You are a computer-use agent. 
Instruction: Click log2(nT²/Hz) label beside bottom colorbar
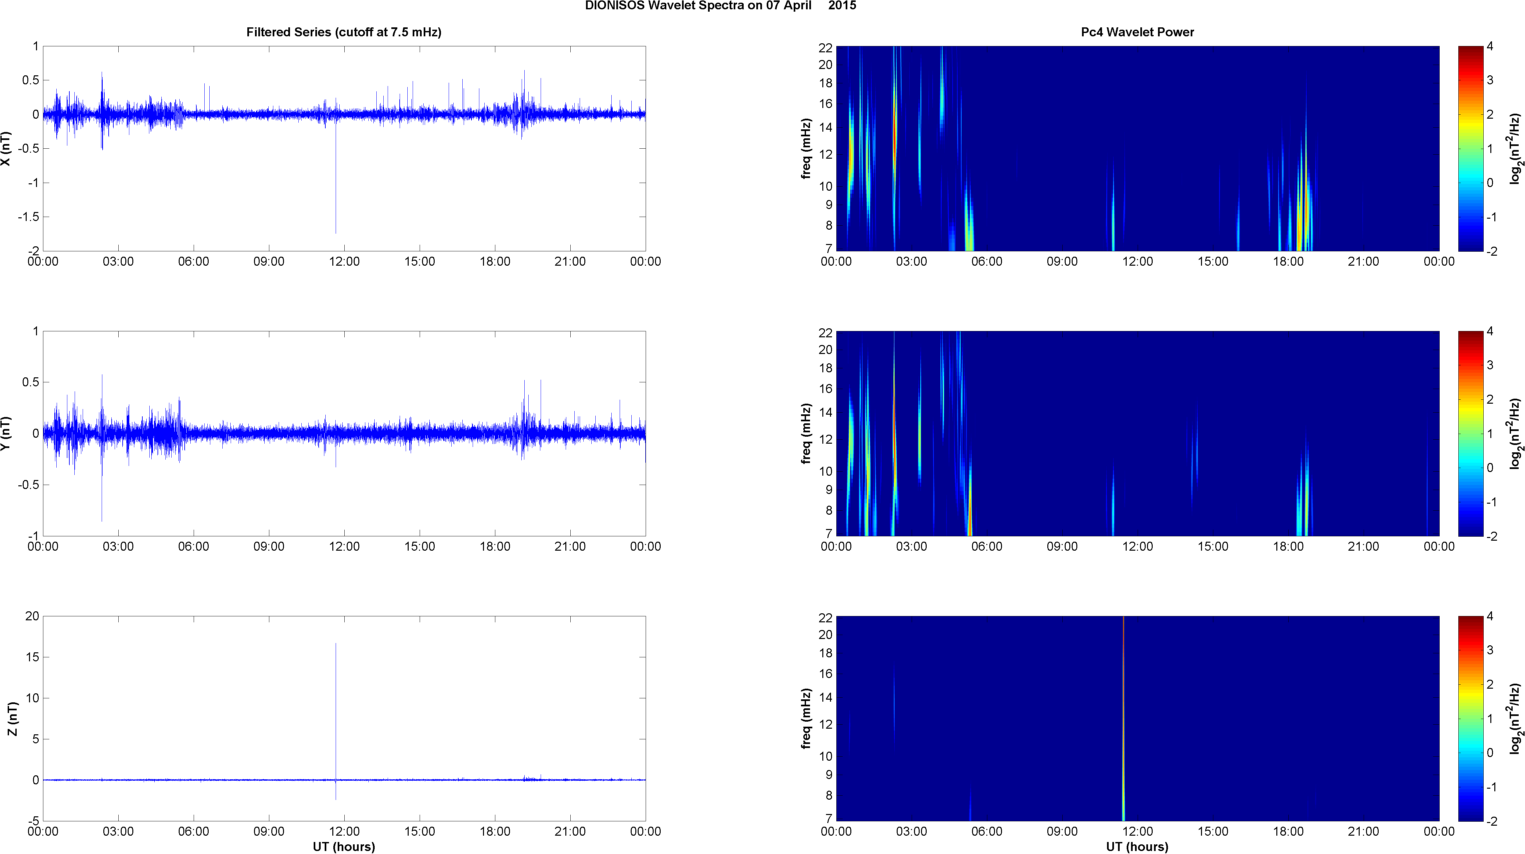(x=1516, y=718)
